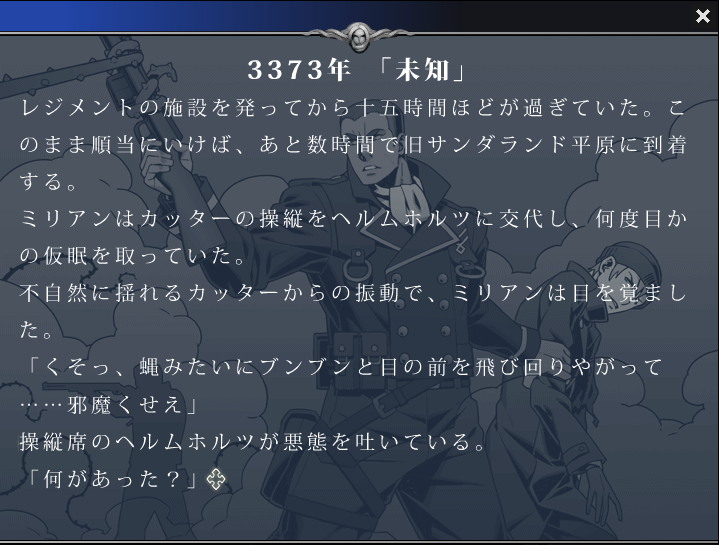Click the chapter title 3373年「未知」

point(357,70)
